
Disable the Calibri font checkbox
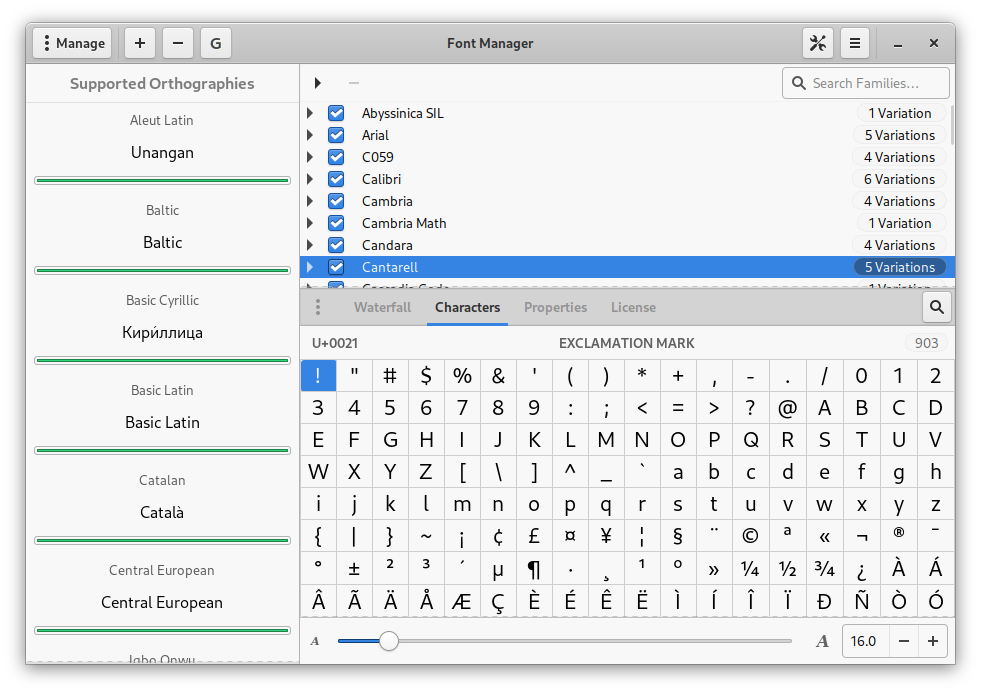(x=336, y=179)
